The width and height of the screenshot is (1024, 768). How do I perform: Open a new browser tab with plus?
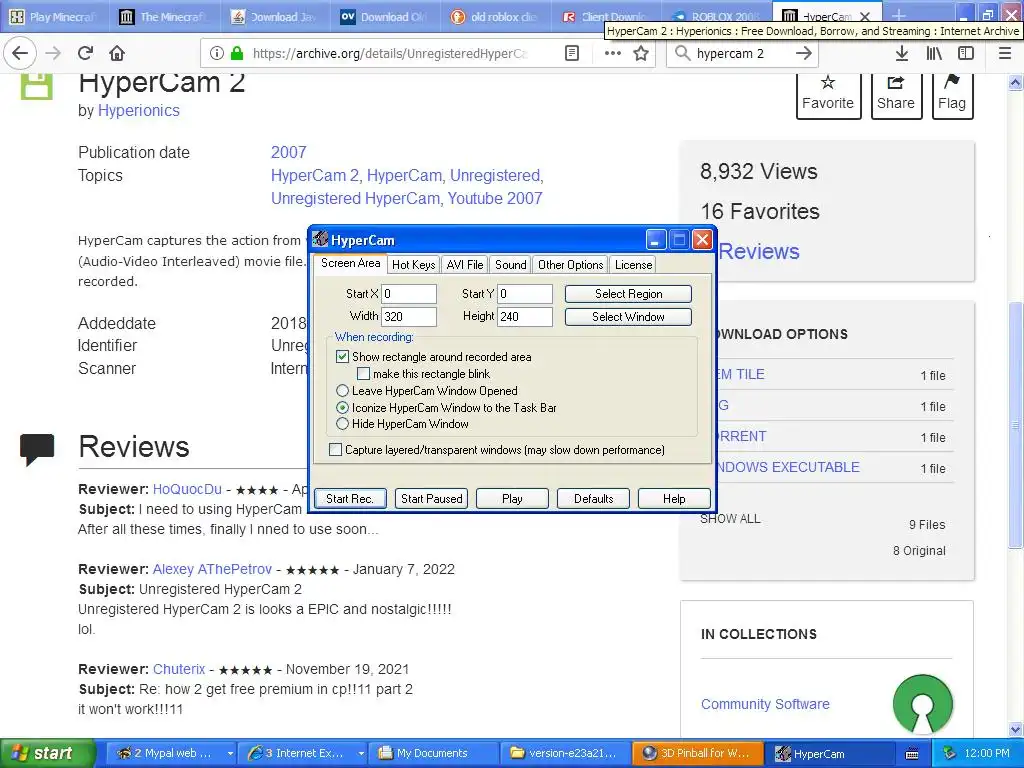point(899,16)
